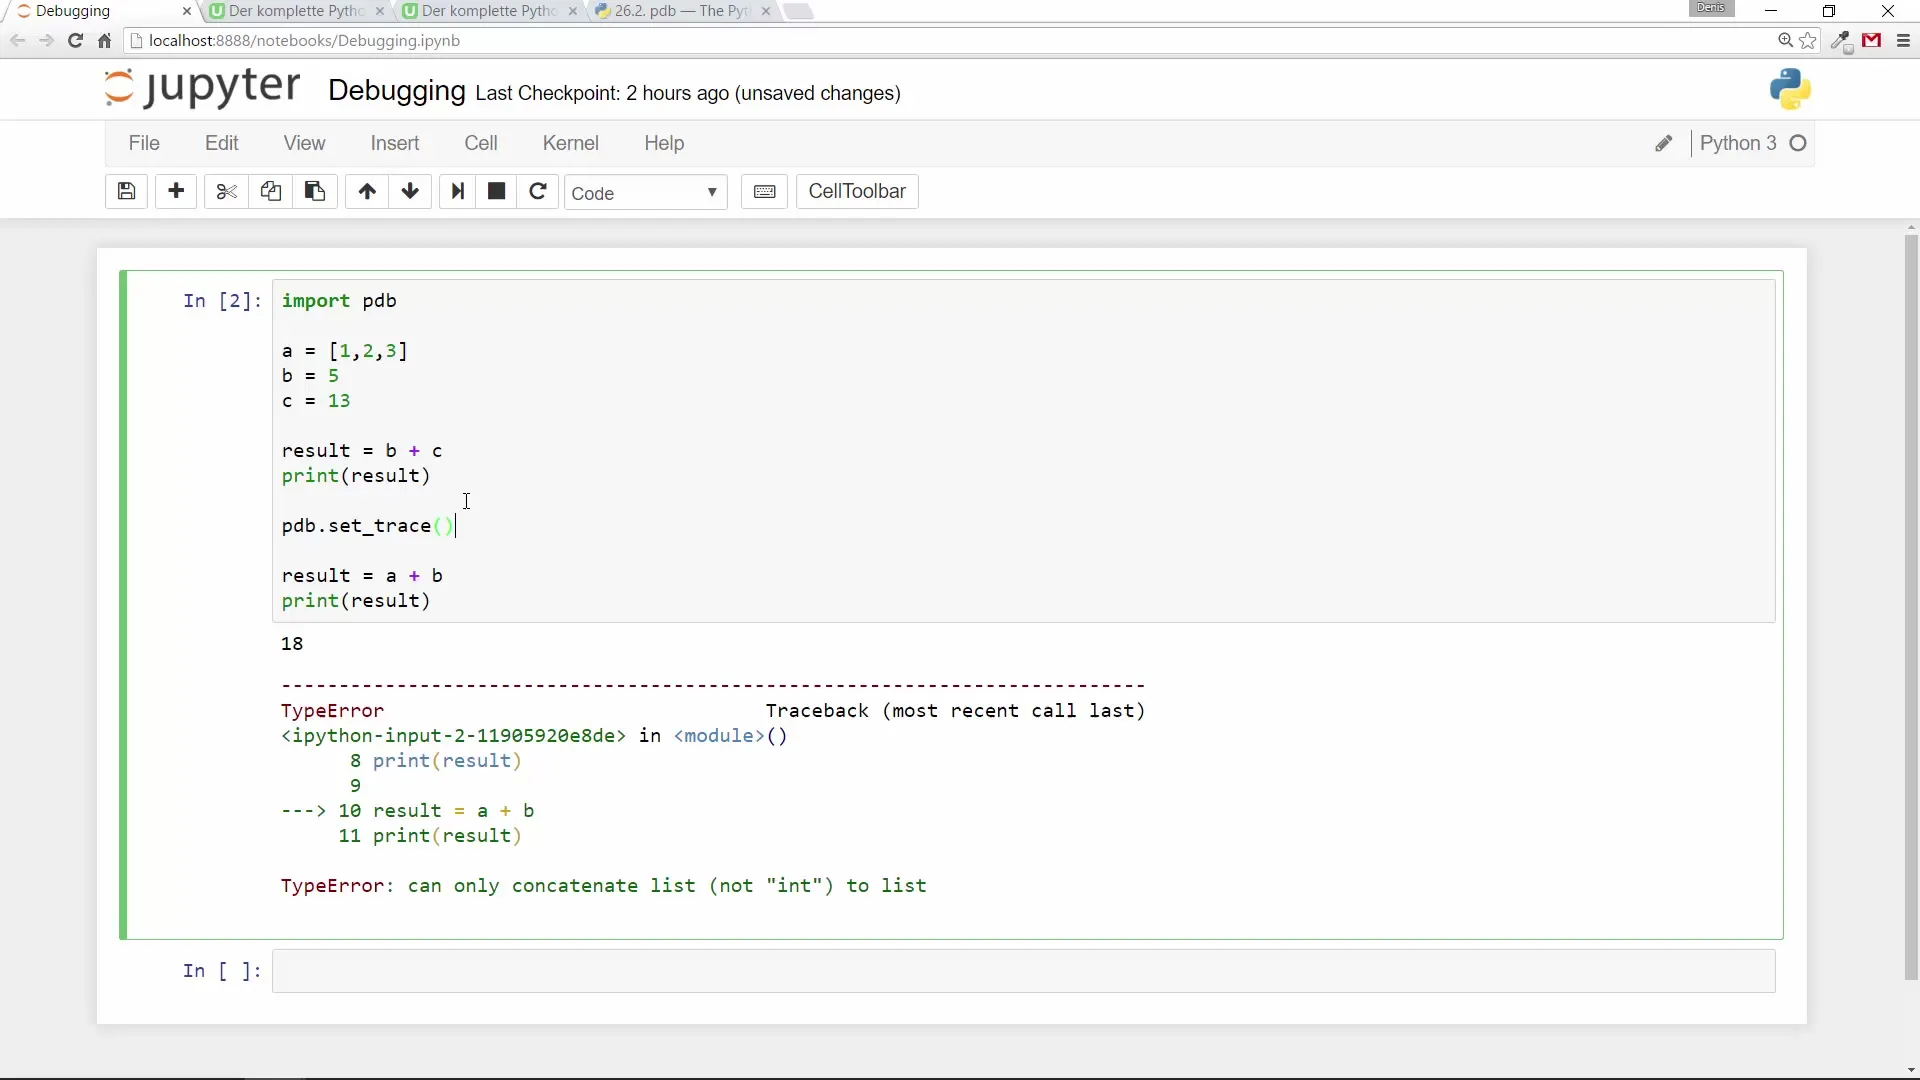Rename notebook via Debugging title
The width and height of the screenshot is (1920, 1080).
tap(397, 91)
